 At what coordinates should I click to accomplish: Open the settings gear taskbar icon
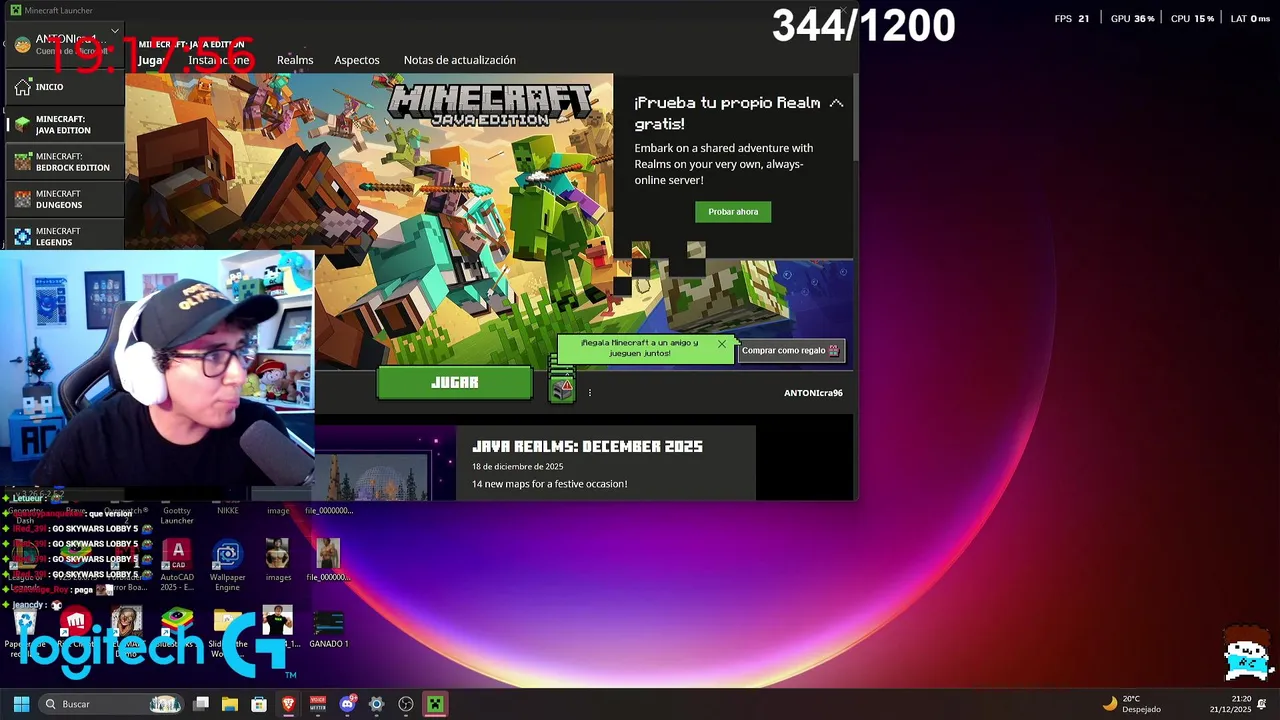point(376,704)
